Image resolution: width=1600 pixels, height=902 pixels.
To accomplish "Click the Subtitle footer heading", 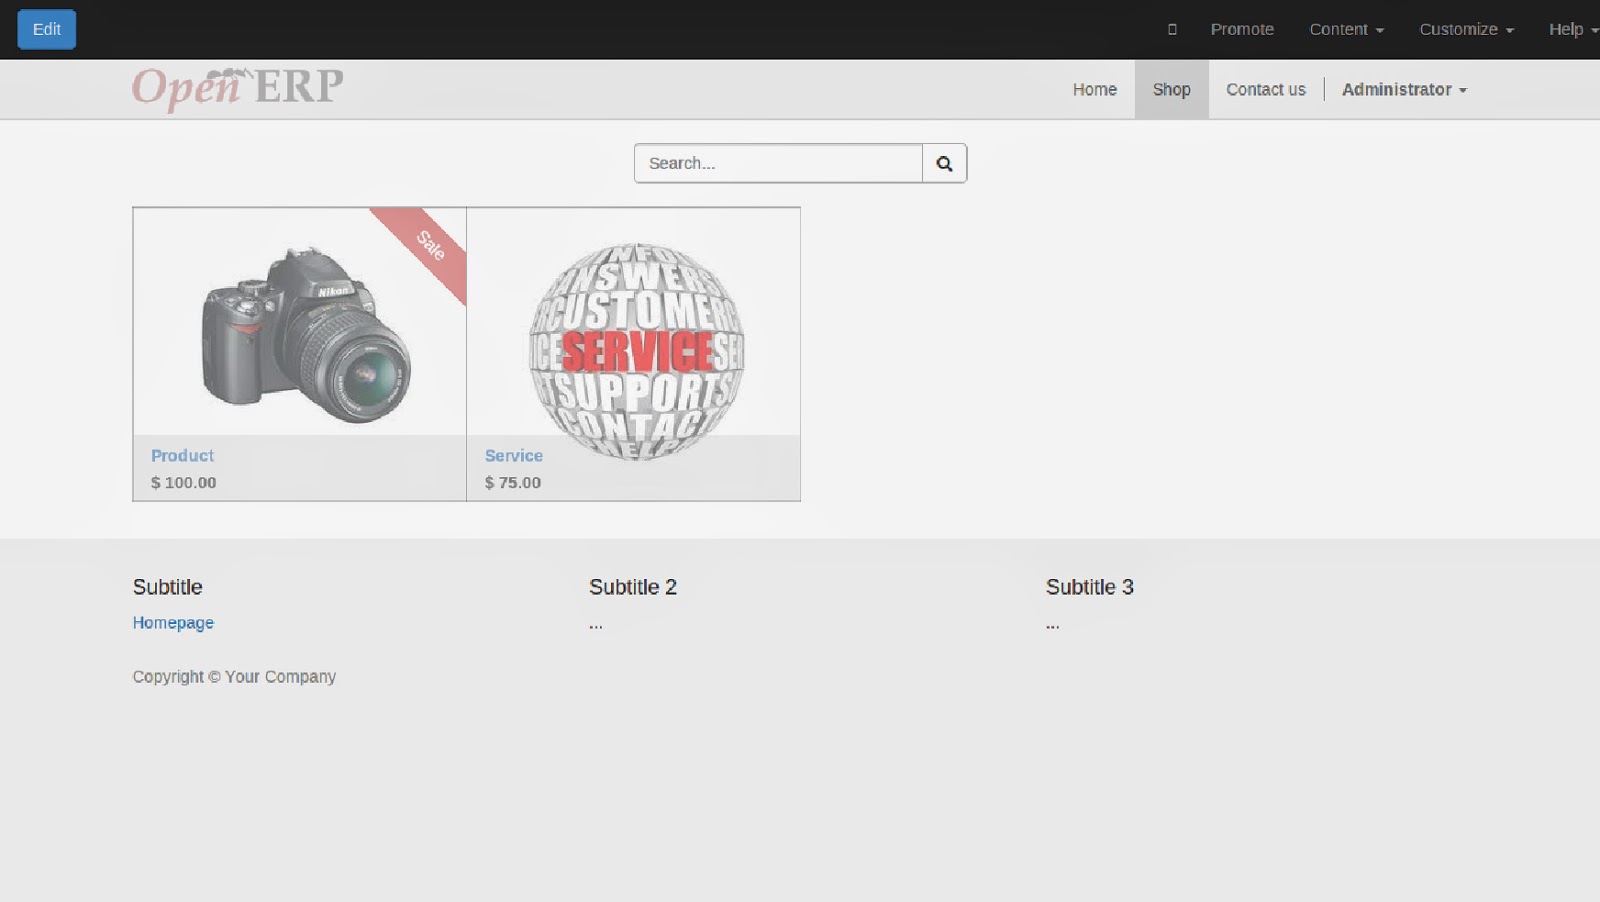I will point(168,587).
